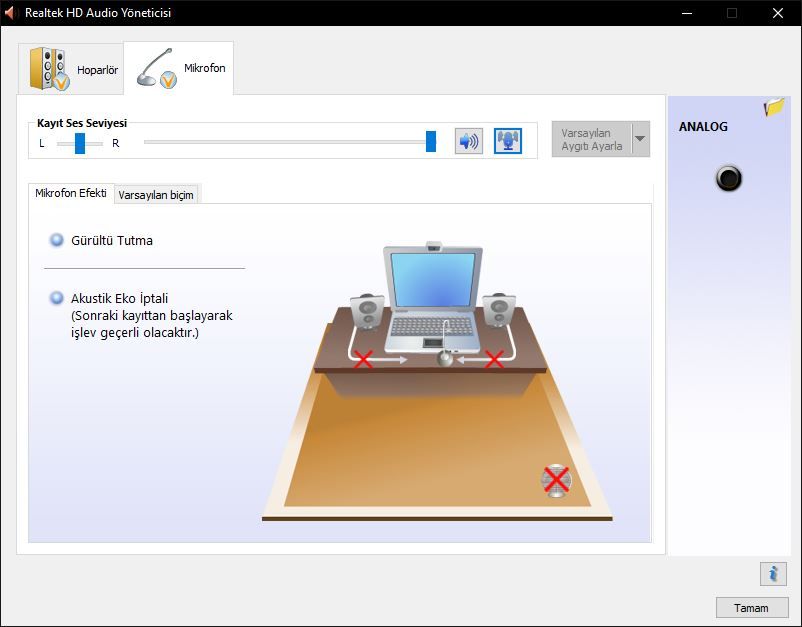
Task: Click the information icon near Tamam button
Action: coord(771,574)
